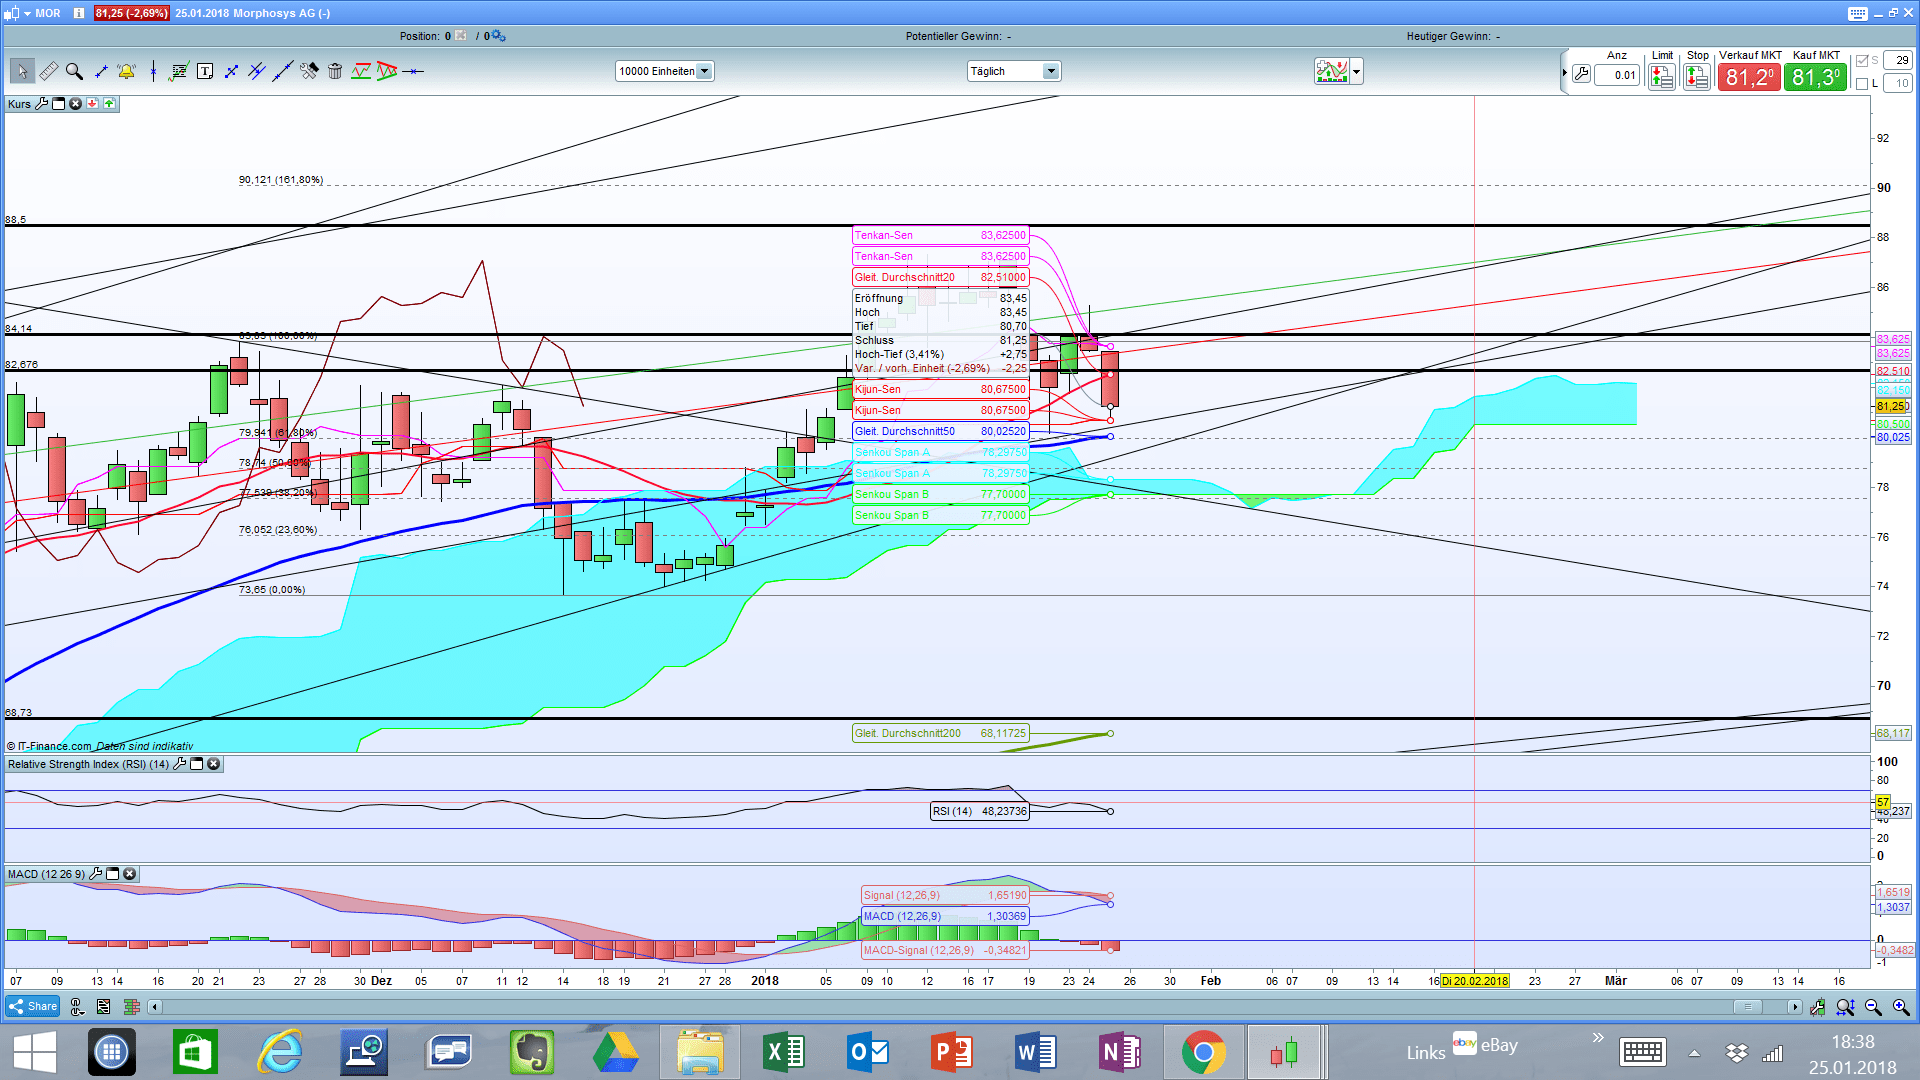Expand the add indicator dropdown arrow
1920x1080 pixels.
(x=1356, y=72)
